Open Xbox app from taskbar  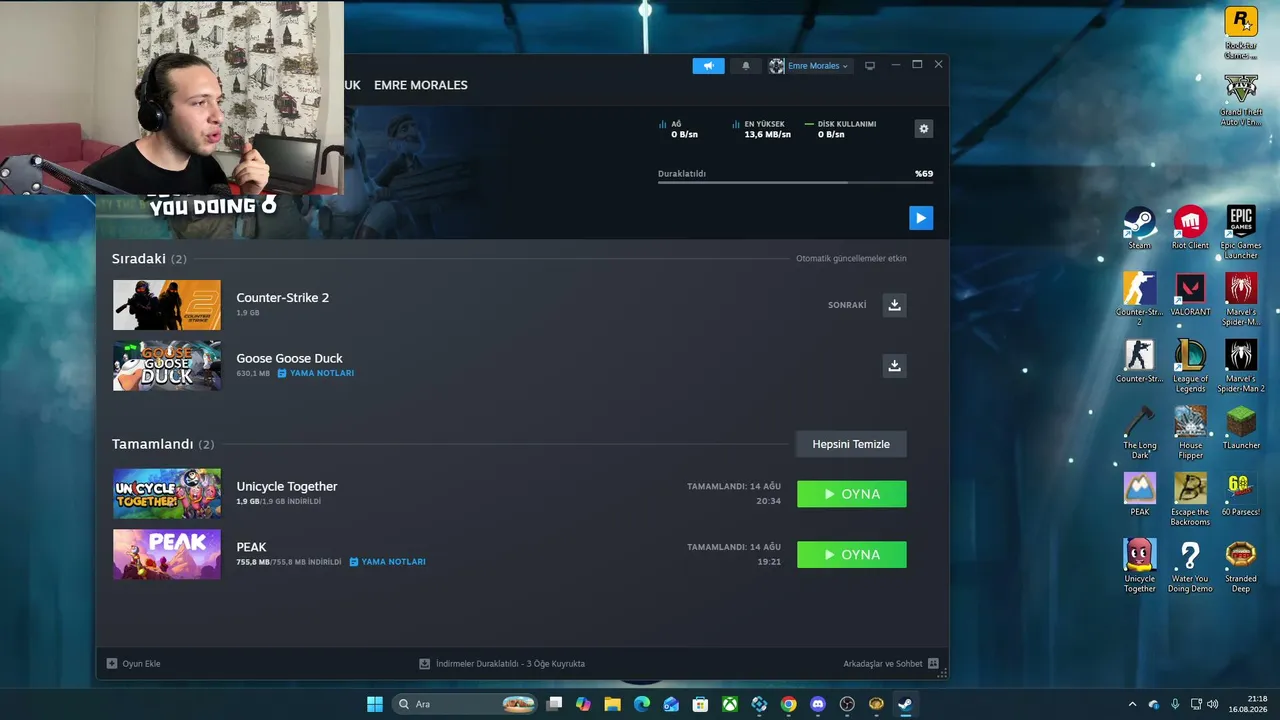point(730,704)
